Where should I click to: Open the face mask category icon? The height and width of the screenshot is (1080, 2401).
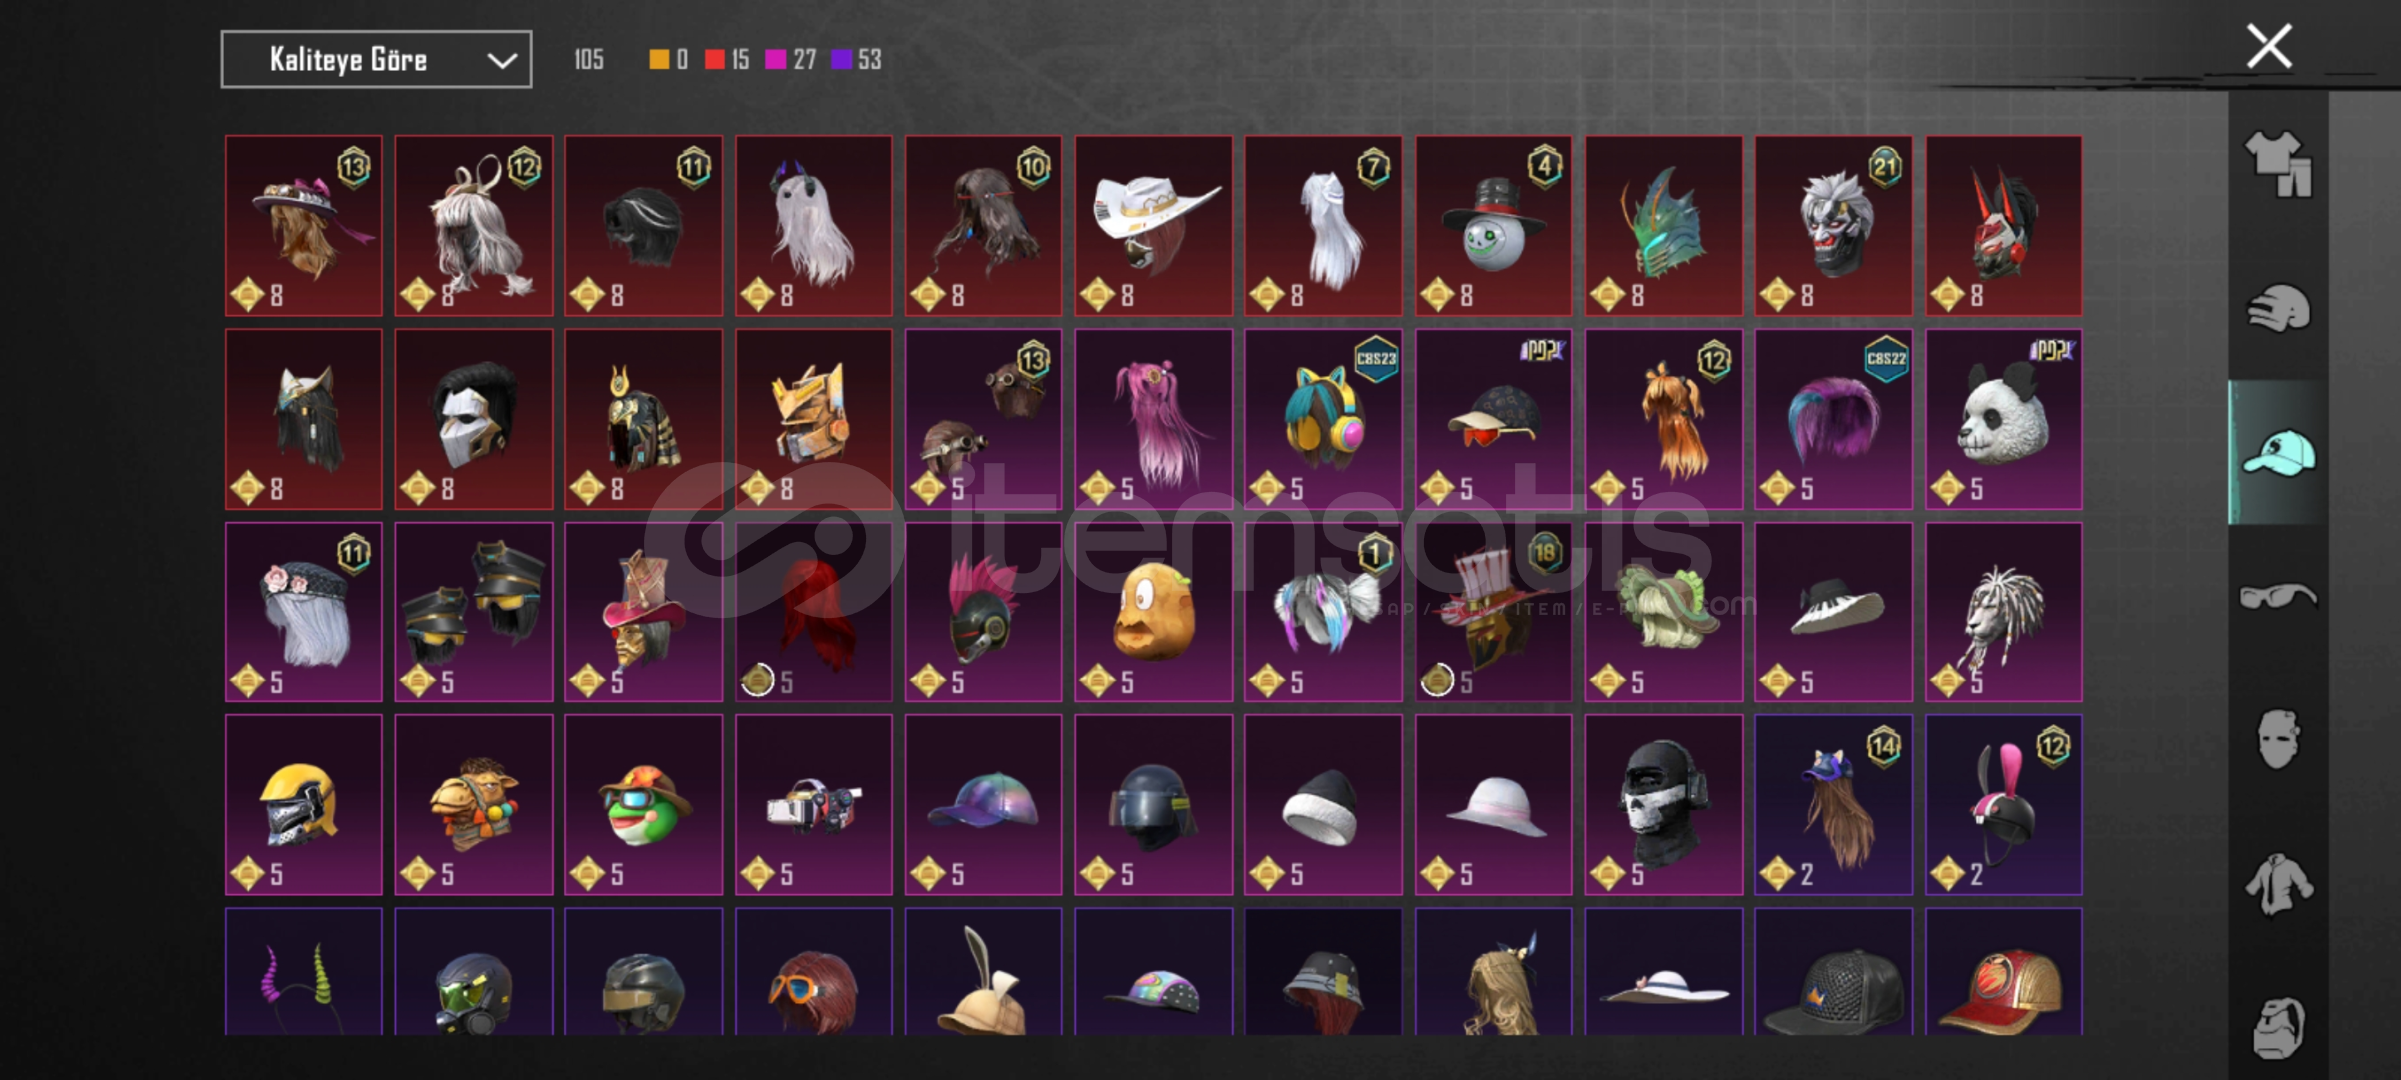click(x=2278, y=740)
